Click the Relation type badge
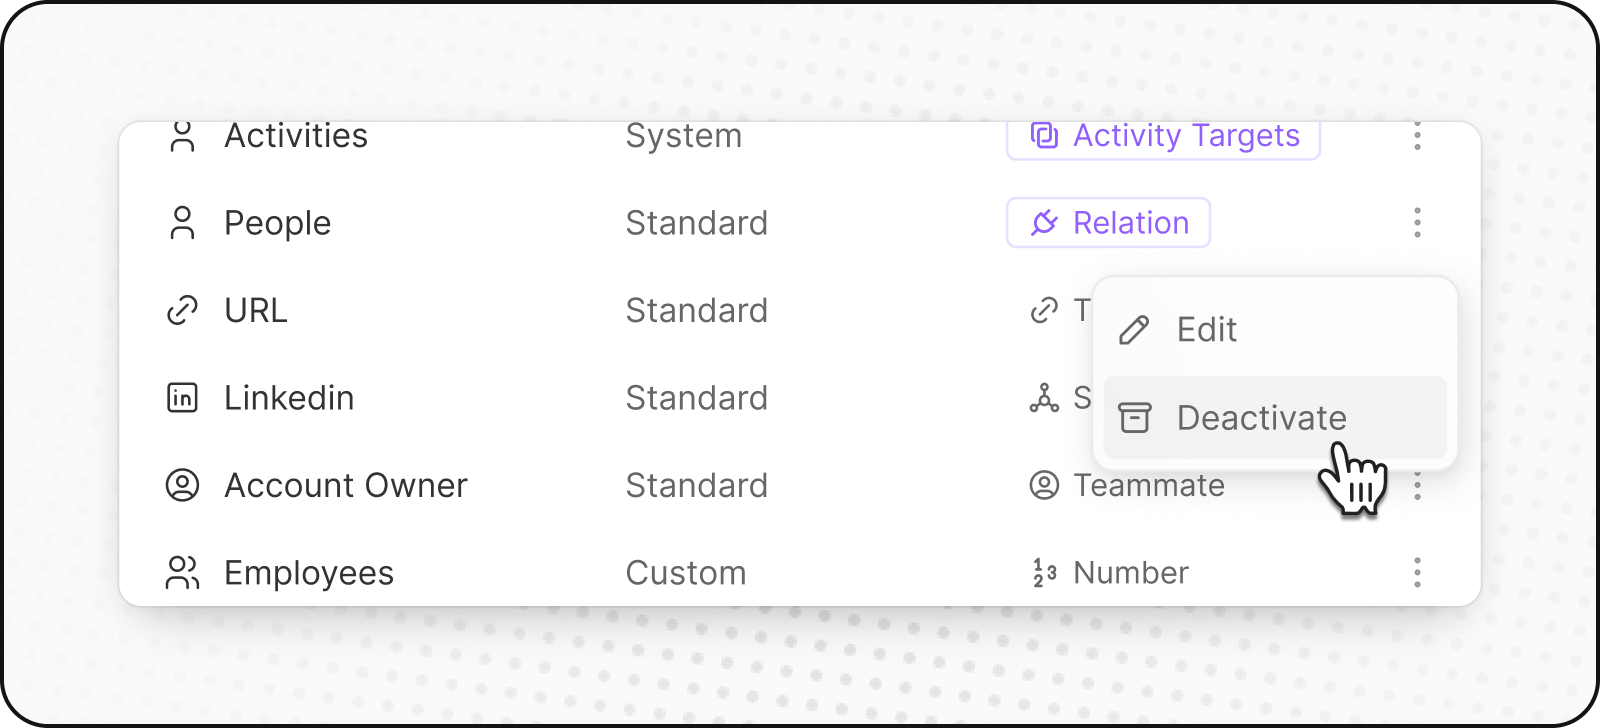Viewport: 1600px width, 728px height. point(1108,223)
